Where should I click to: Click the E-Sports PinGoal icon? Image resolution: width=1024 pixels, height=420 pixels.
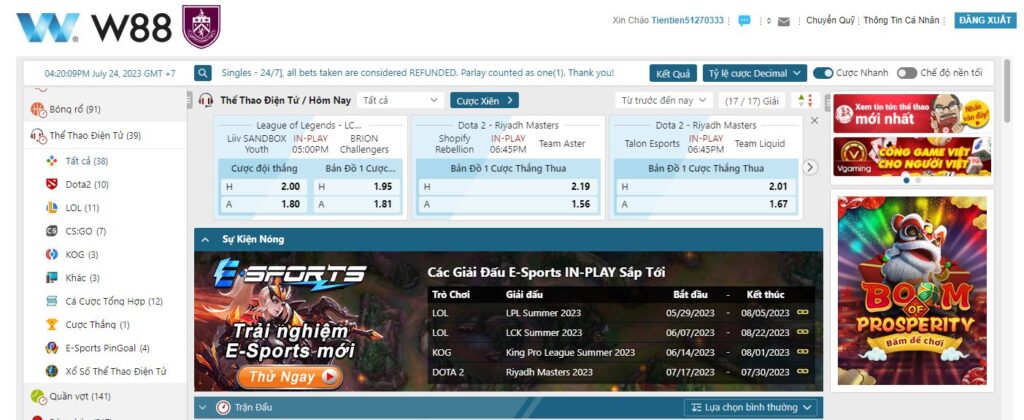pos(52,347)
